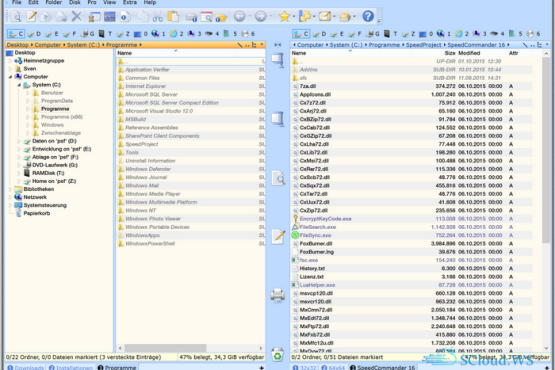Select Windows Defender folder in left pane
The height and width of the screenshot is (370, 555).
[148, 169]
